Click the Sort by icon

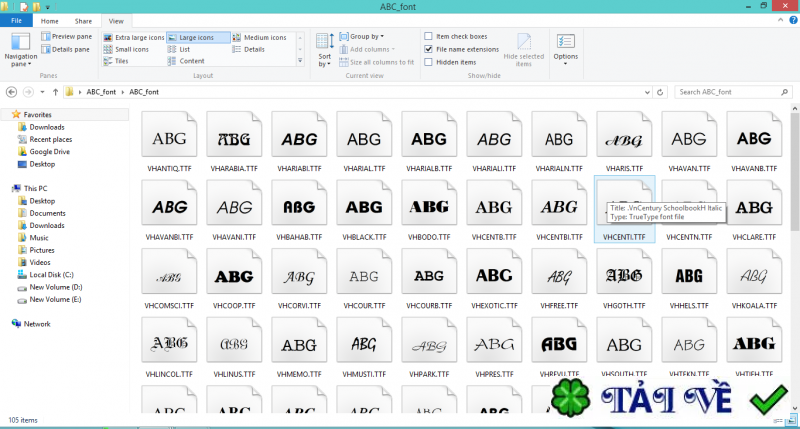pyautogui.click(x=325, y=48)
